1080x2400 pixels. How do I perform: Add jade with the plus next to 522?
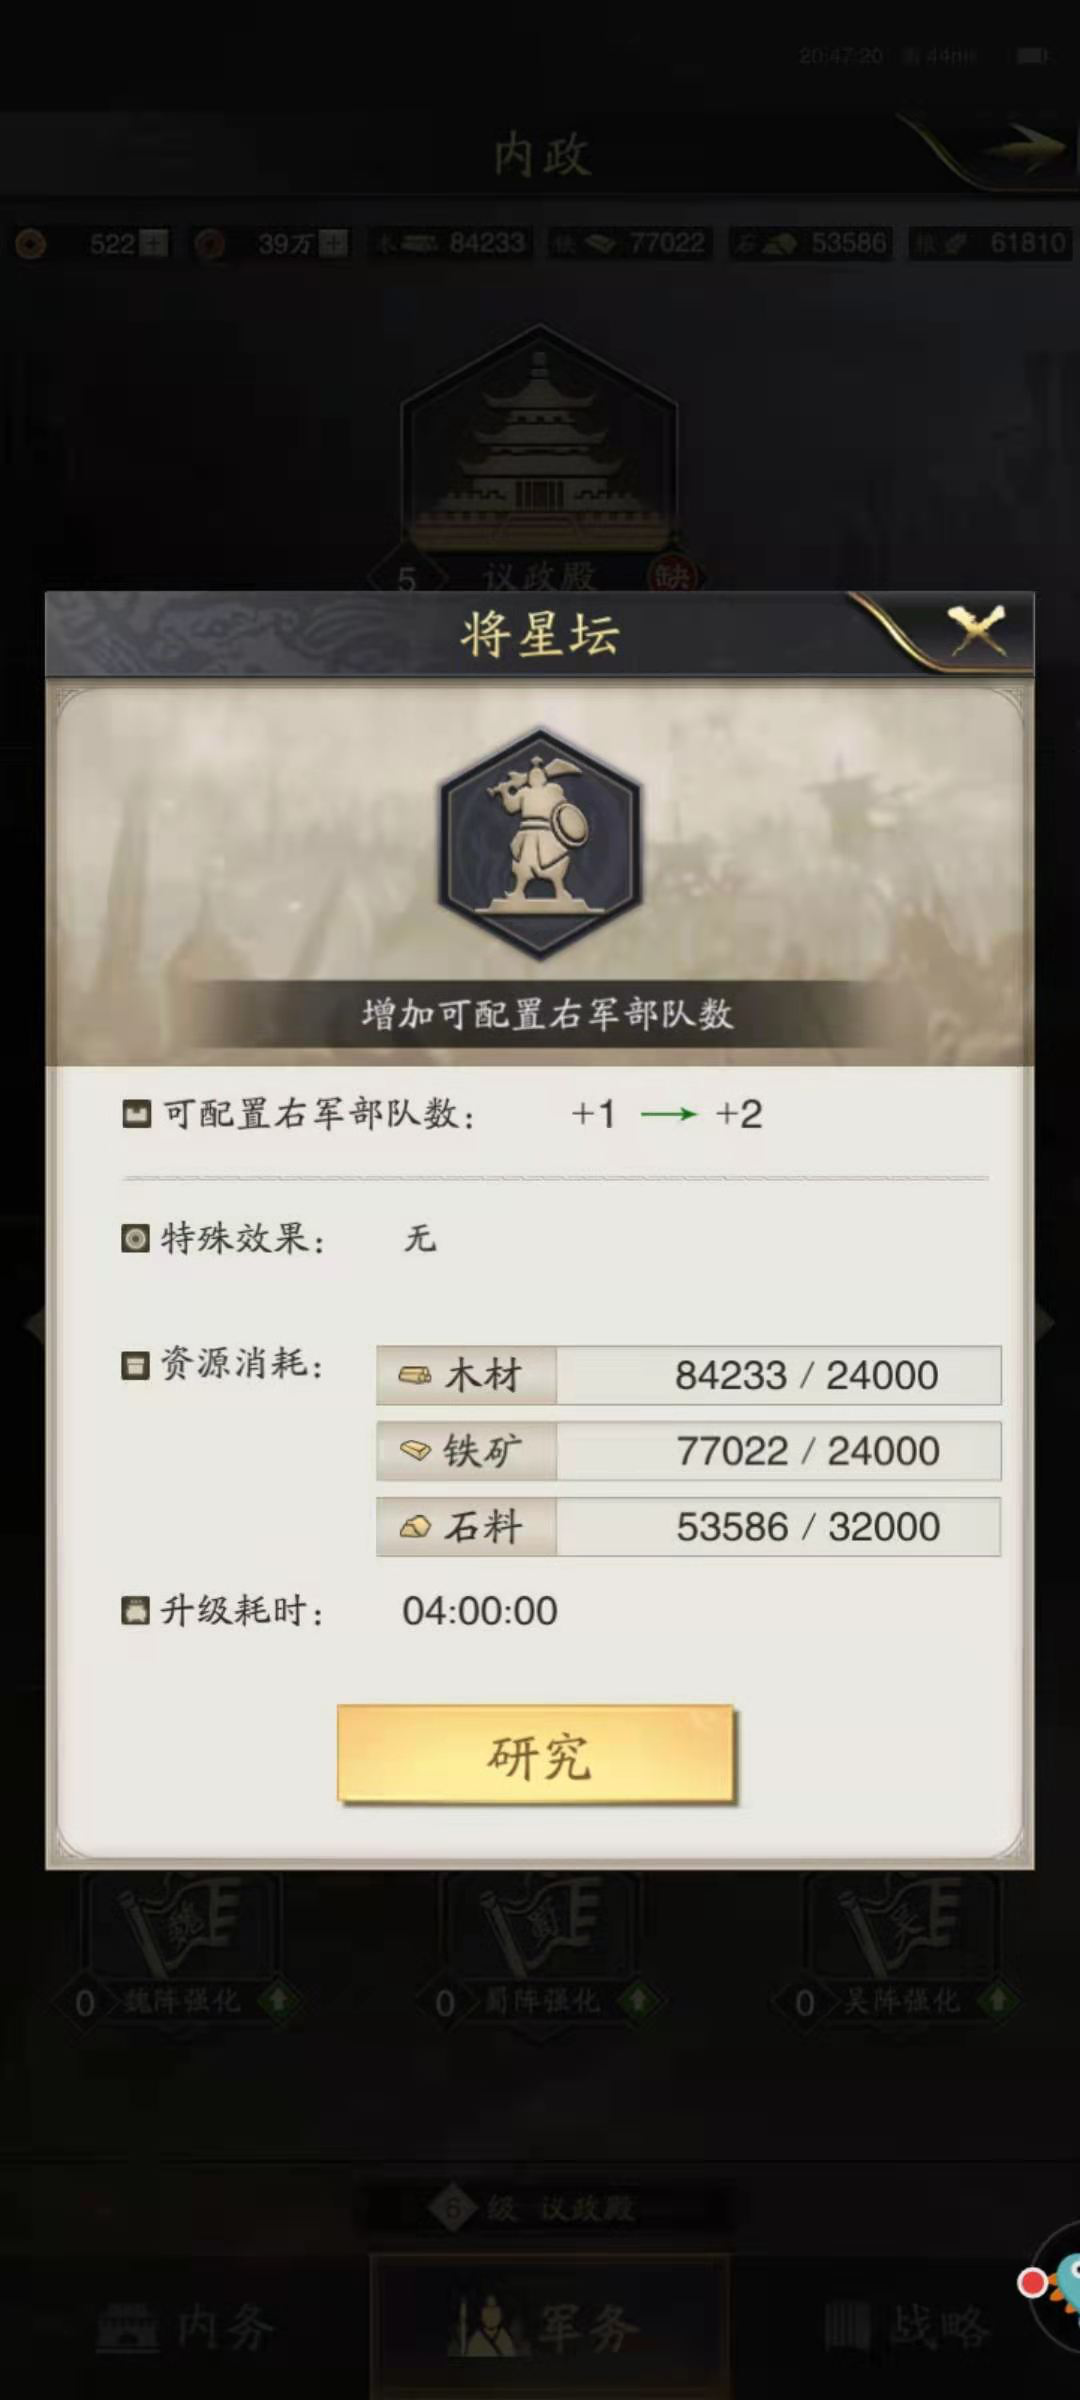click(x=154, y=243)
